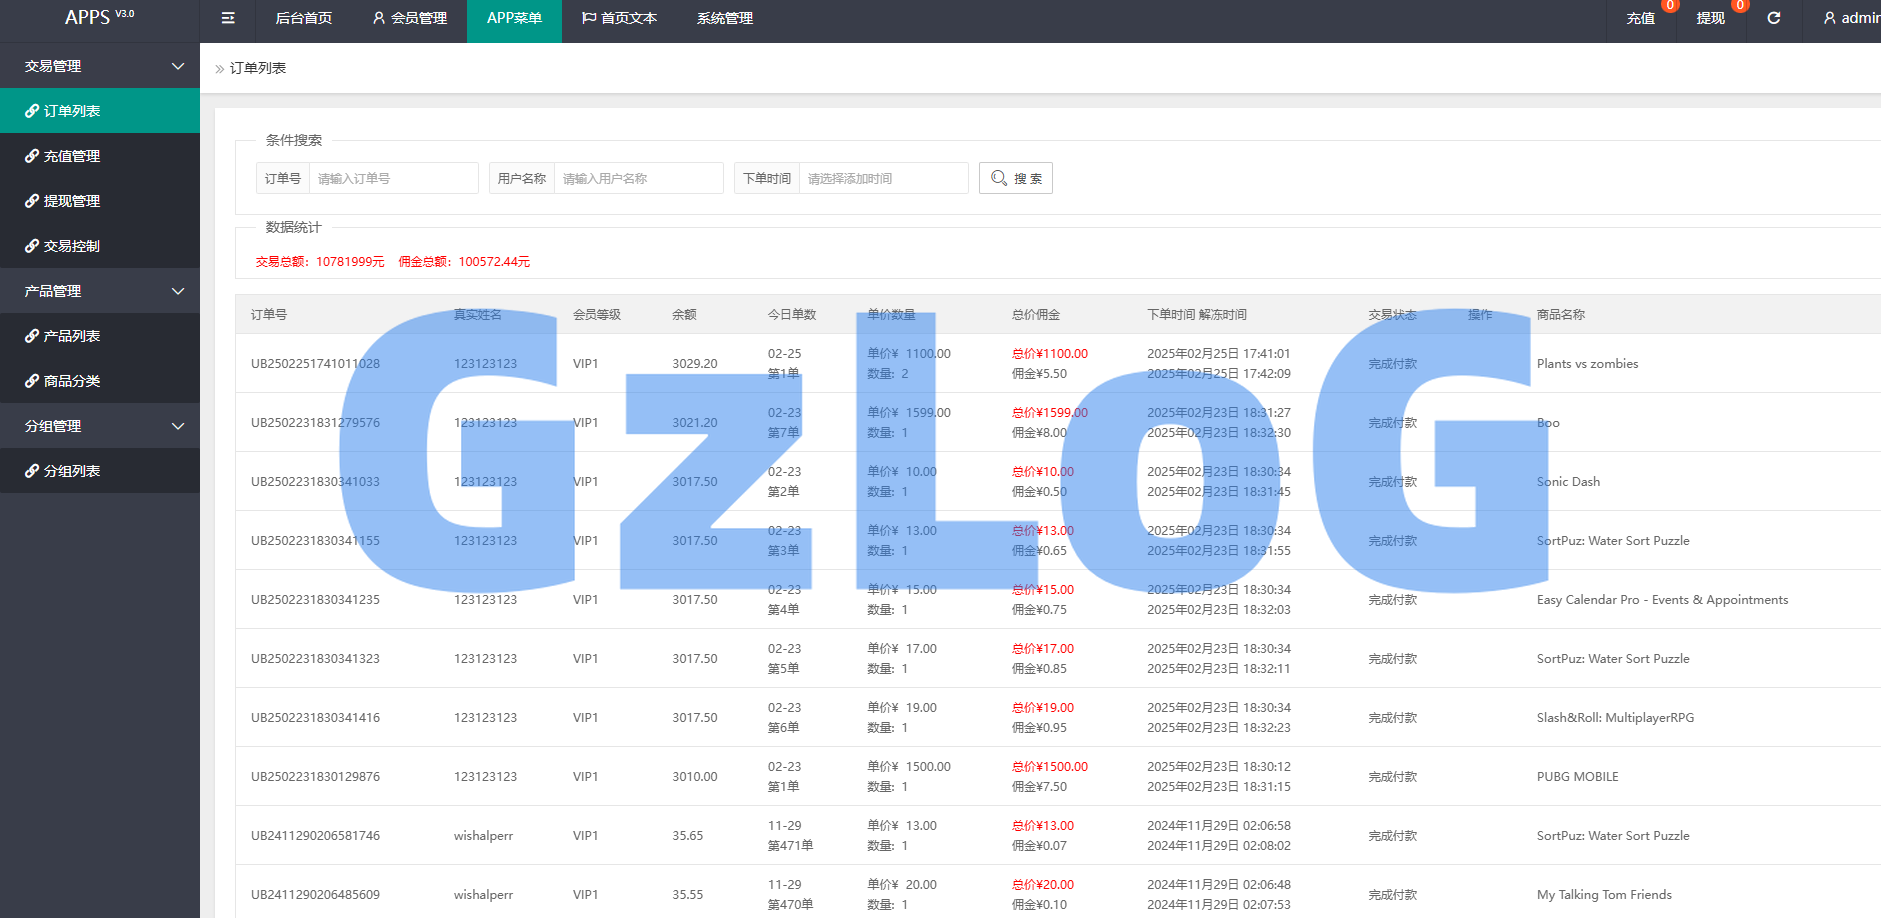The image size is (1881, 918).
Task: Click link icon beside 提现管理
Action: [32, 201]
